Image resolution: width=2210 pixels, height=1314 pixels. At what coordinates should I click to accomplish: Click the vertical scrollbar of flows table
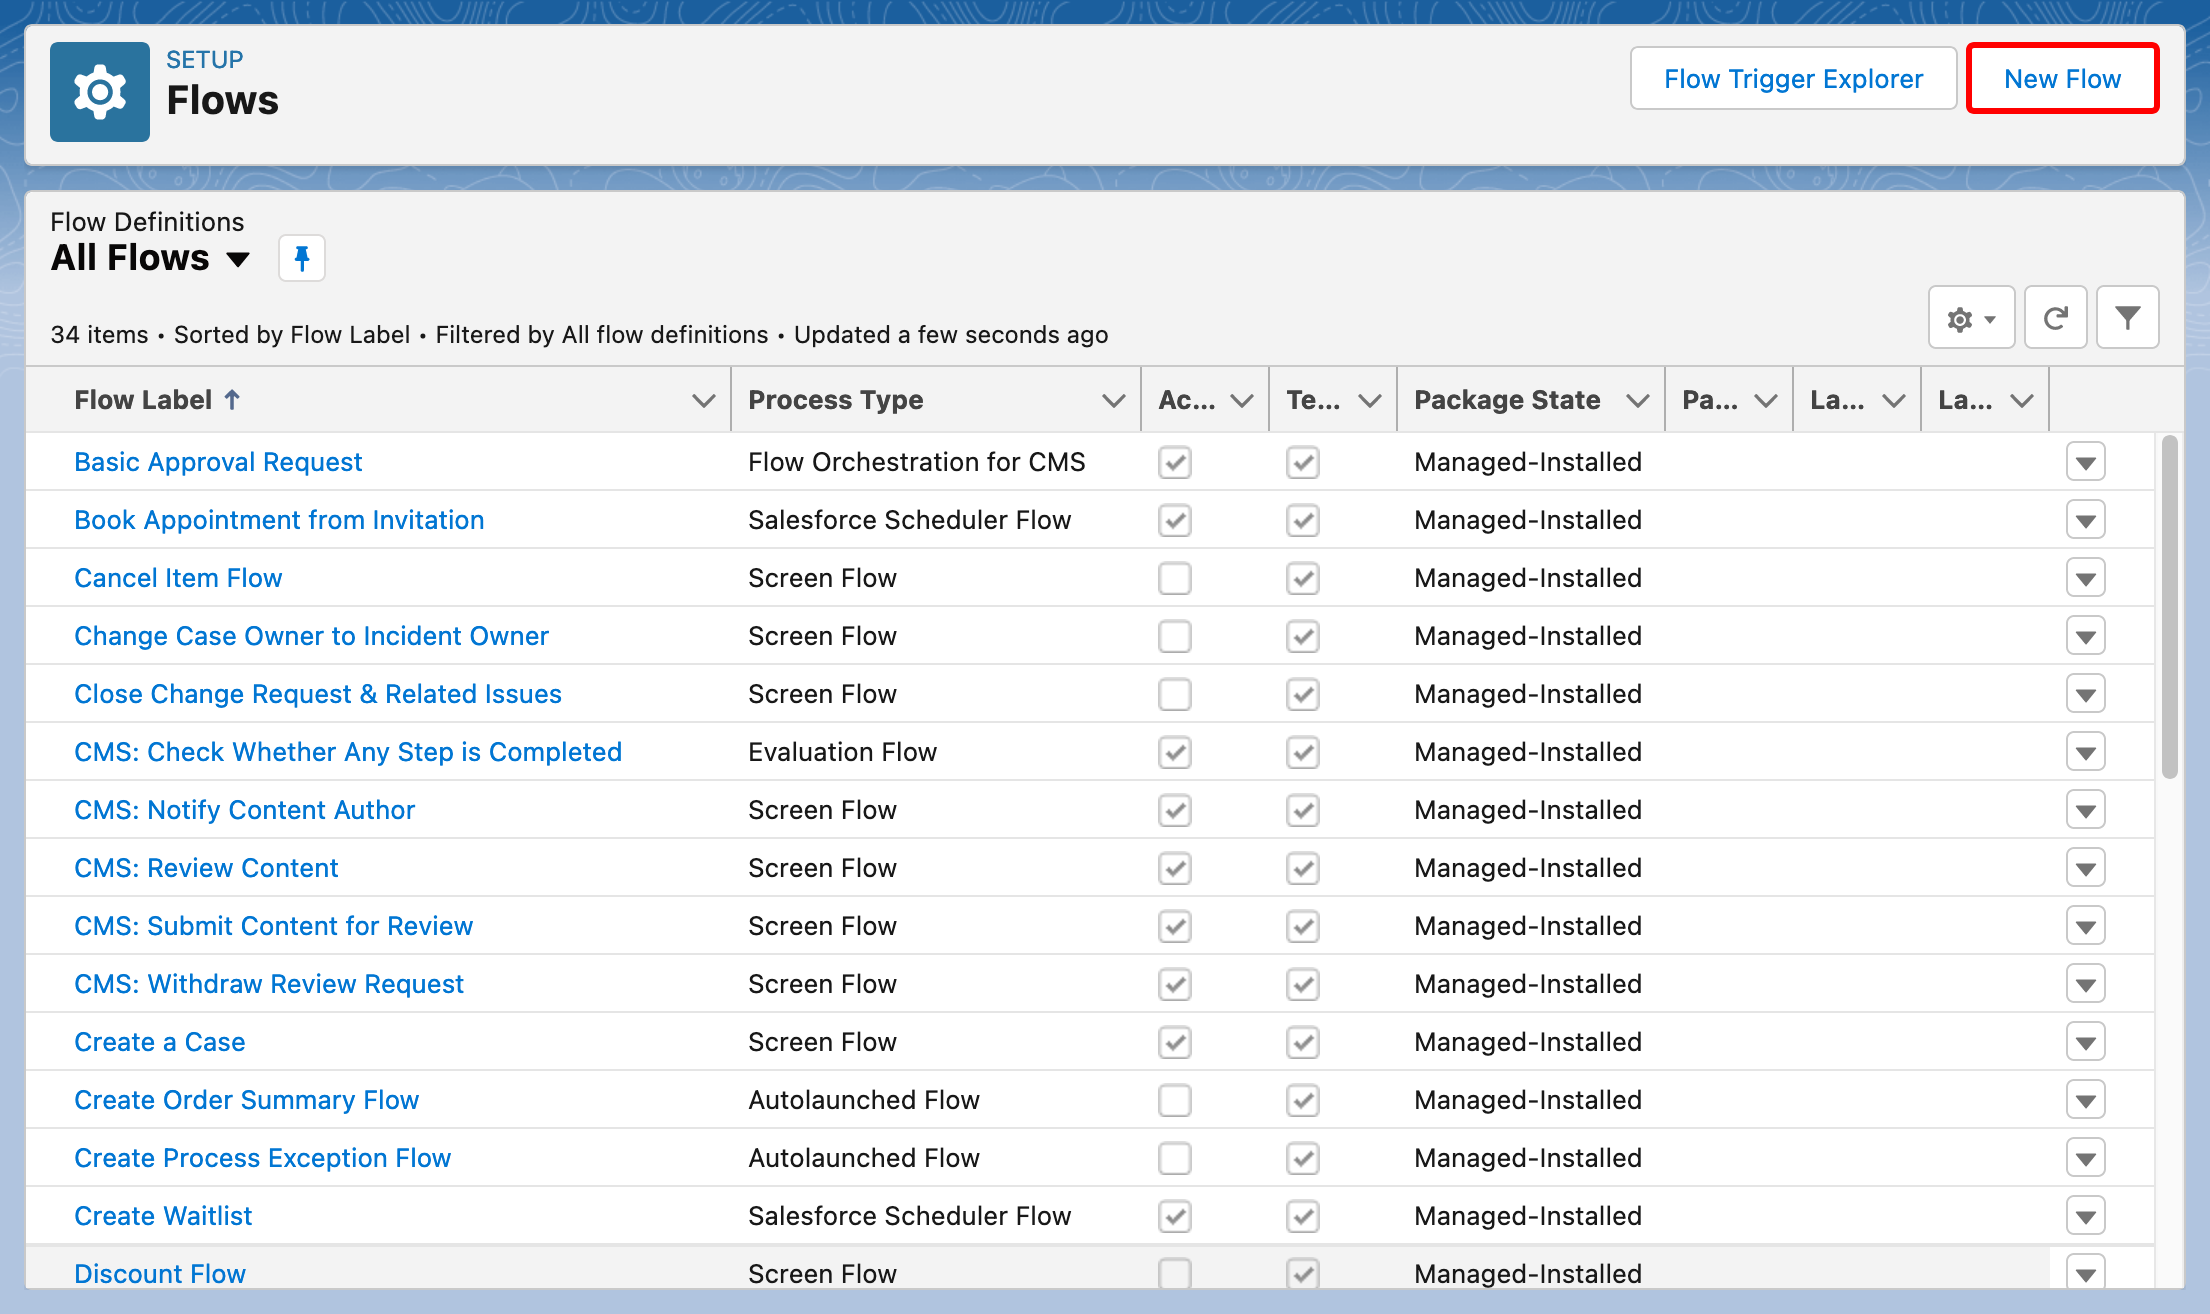(x=2168, y=607)
